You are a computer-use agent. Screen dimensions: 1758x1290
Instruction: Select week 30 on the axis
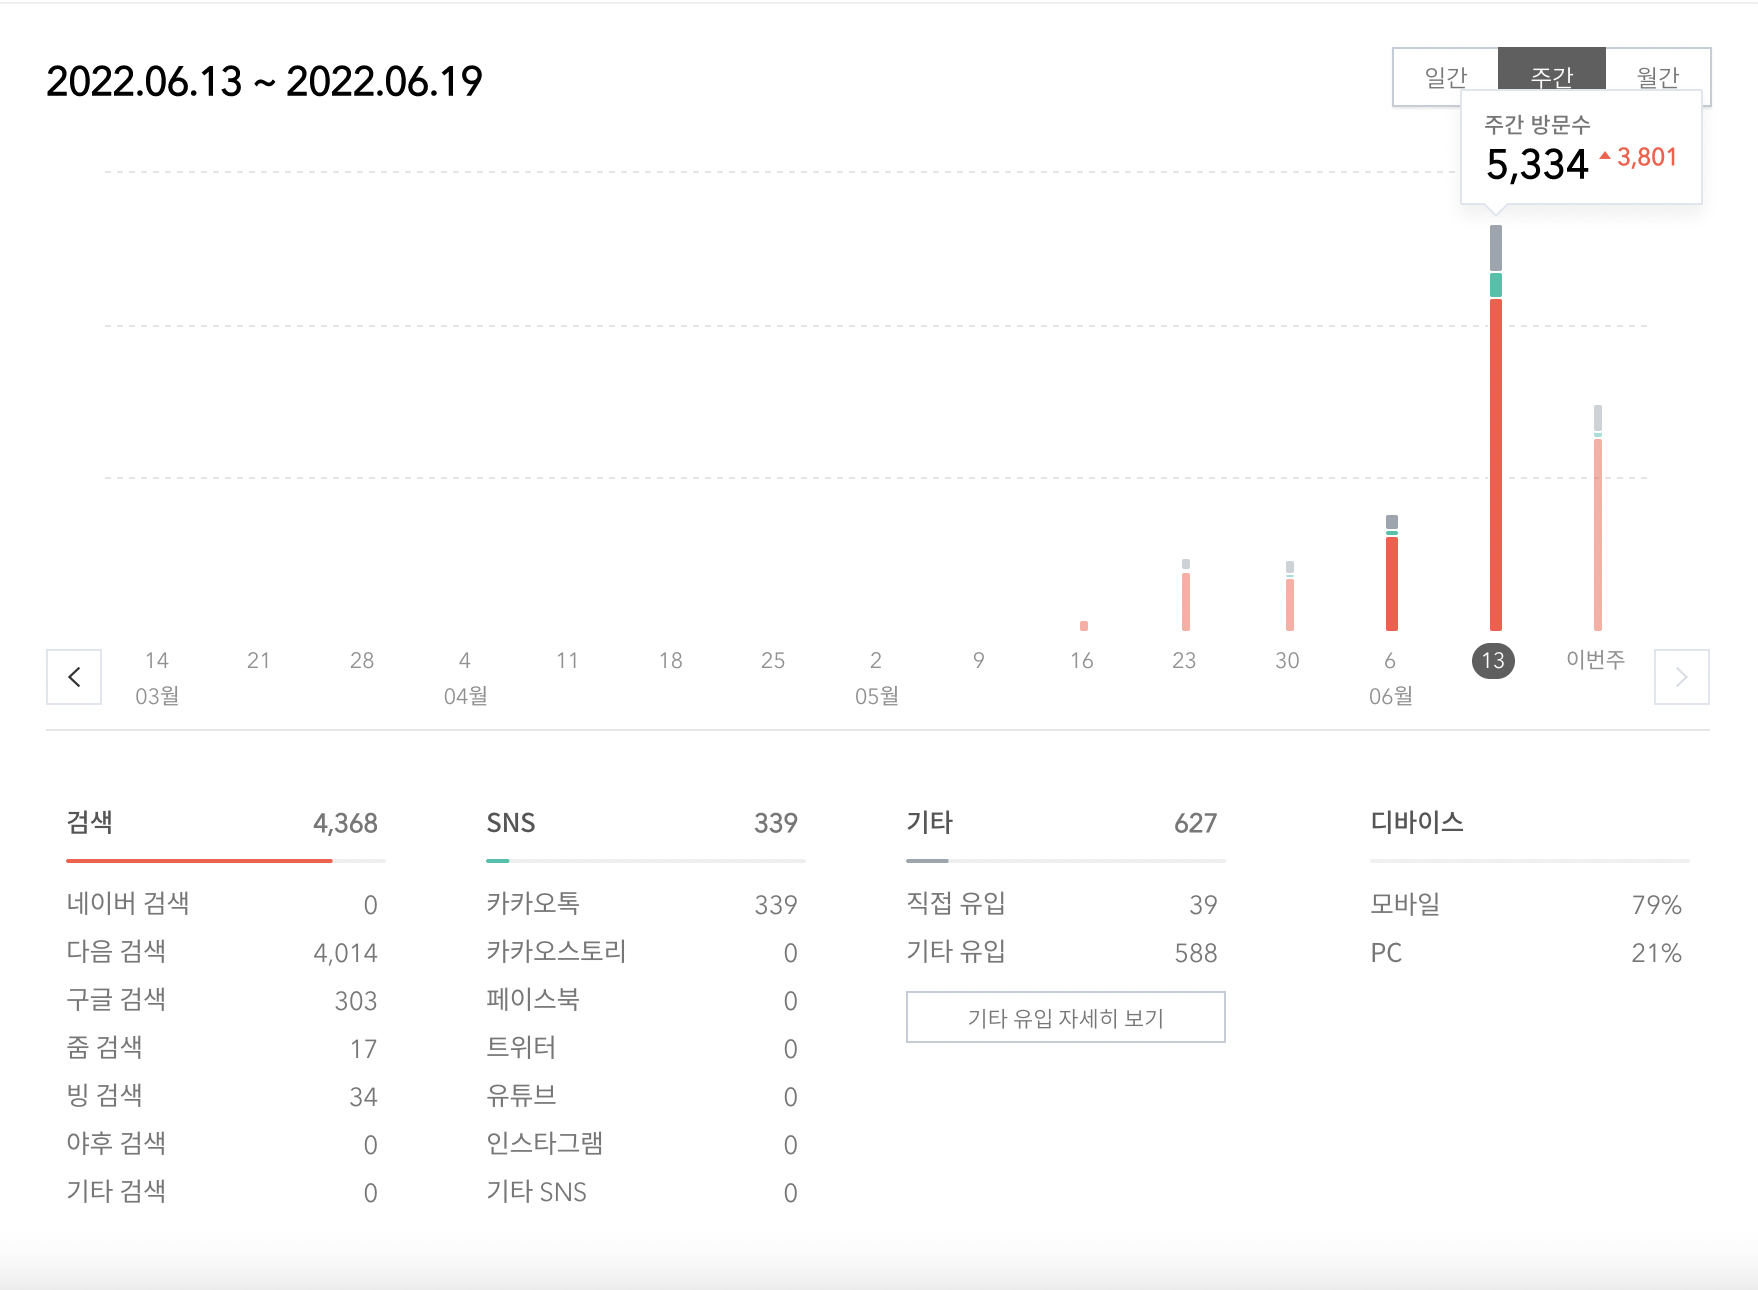click(x=1287, y=660)
